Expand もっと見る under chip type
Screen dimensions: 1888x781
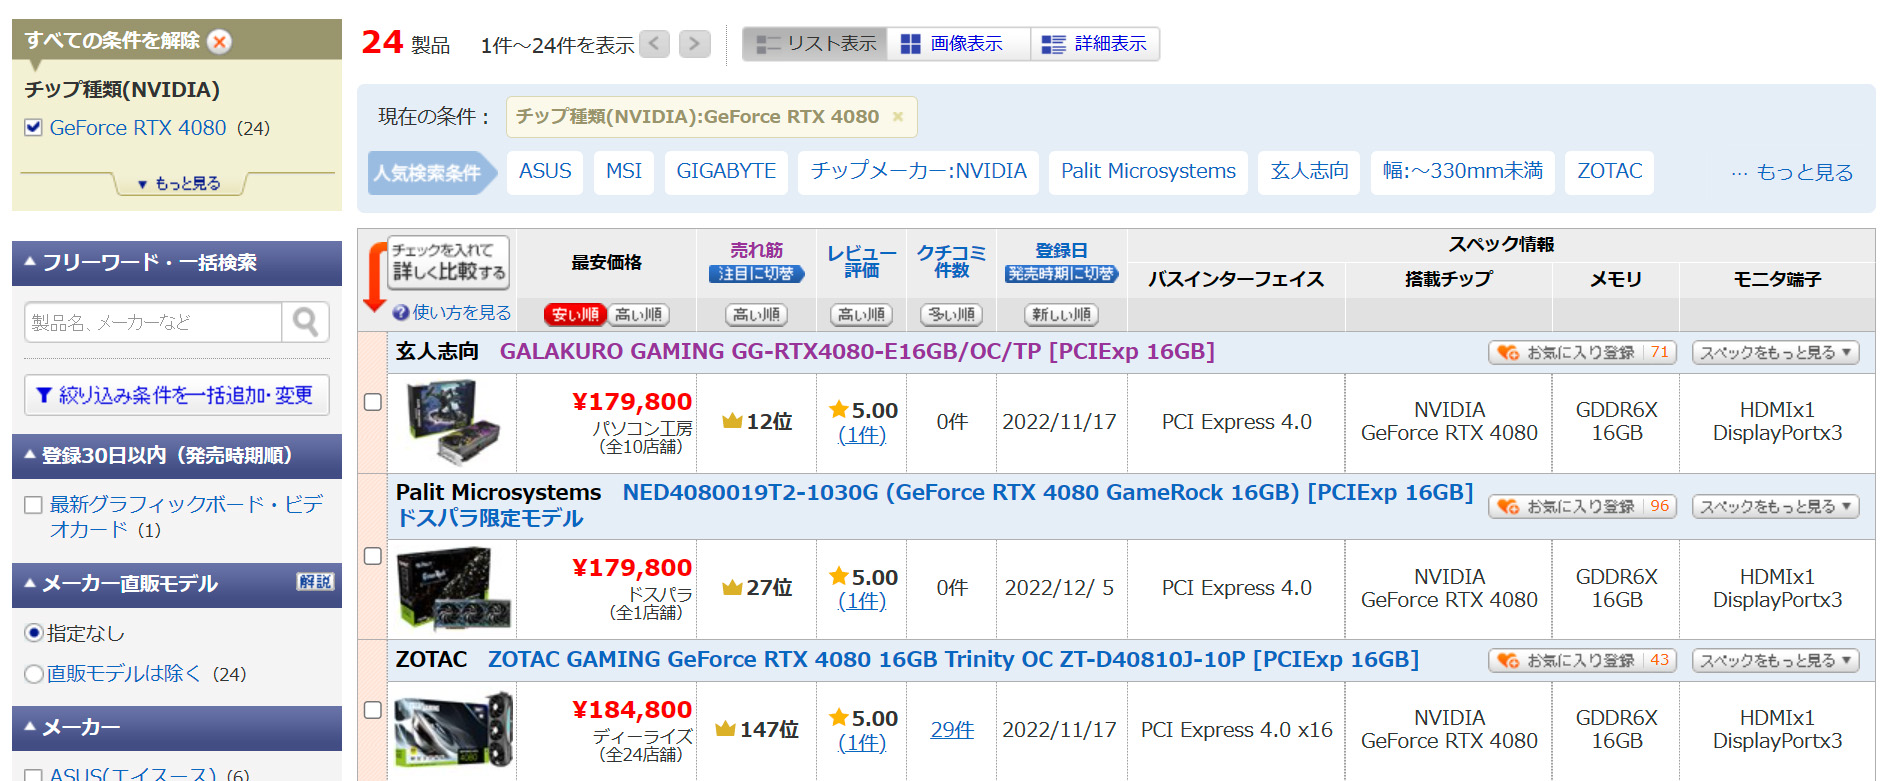point(179,183)
